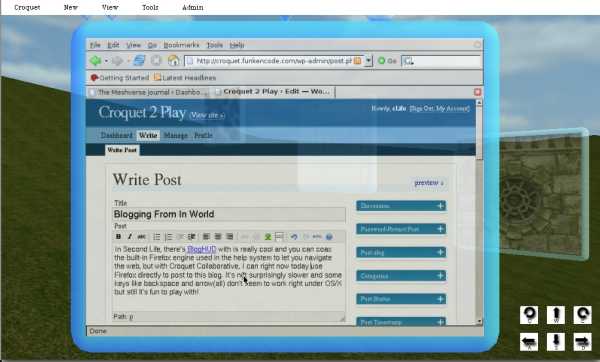Click the strafe-left arrow navigation button
Viewport: 600px width, 362px height.
(x=529, y=342)
